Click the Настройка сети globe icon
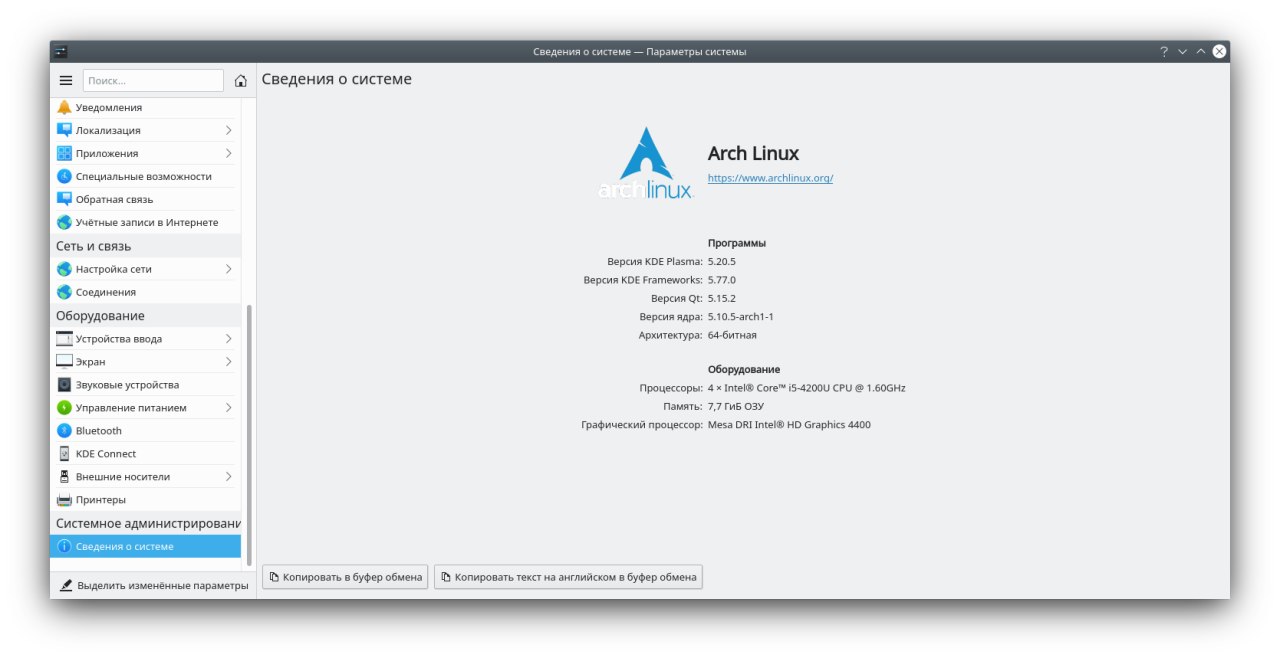 pos(64,269)
